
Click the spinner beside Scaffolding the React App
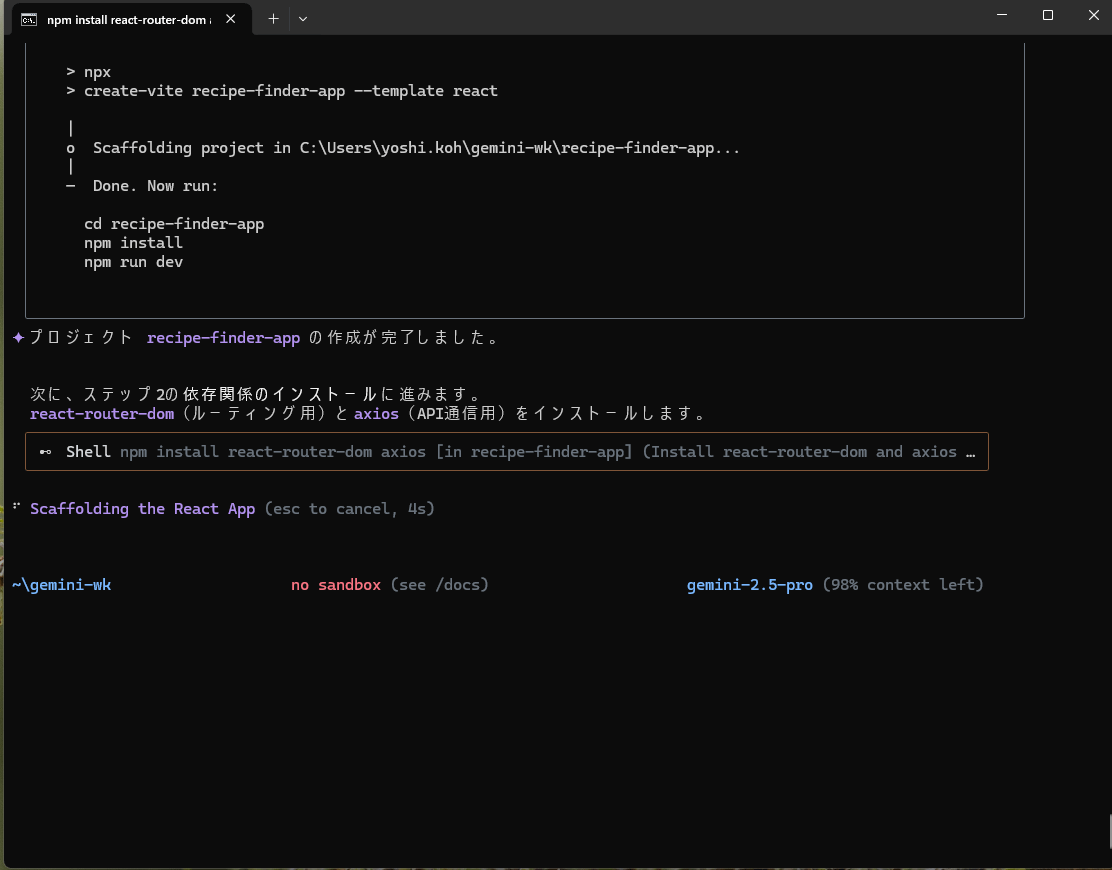pyautogui.click(x=17, y=508)
